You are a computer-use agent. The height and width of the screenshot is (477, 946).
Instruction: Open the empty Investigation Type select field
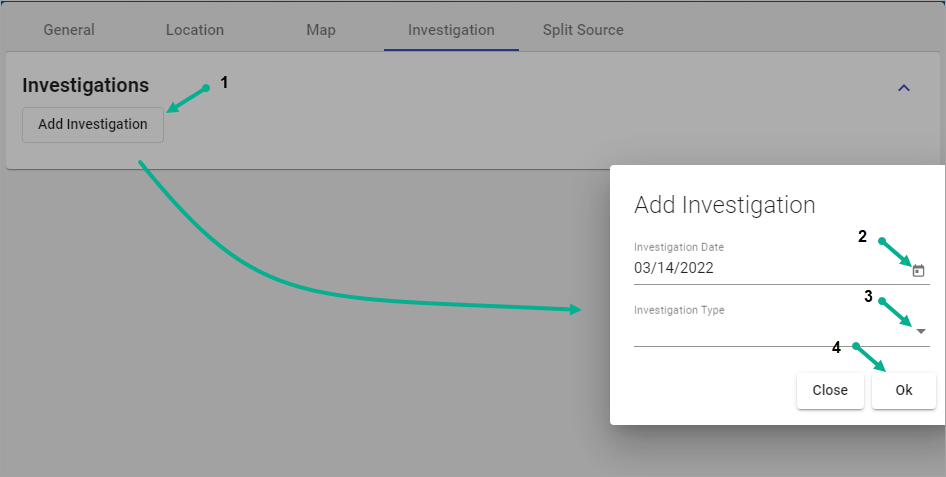coord(770,332)
